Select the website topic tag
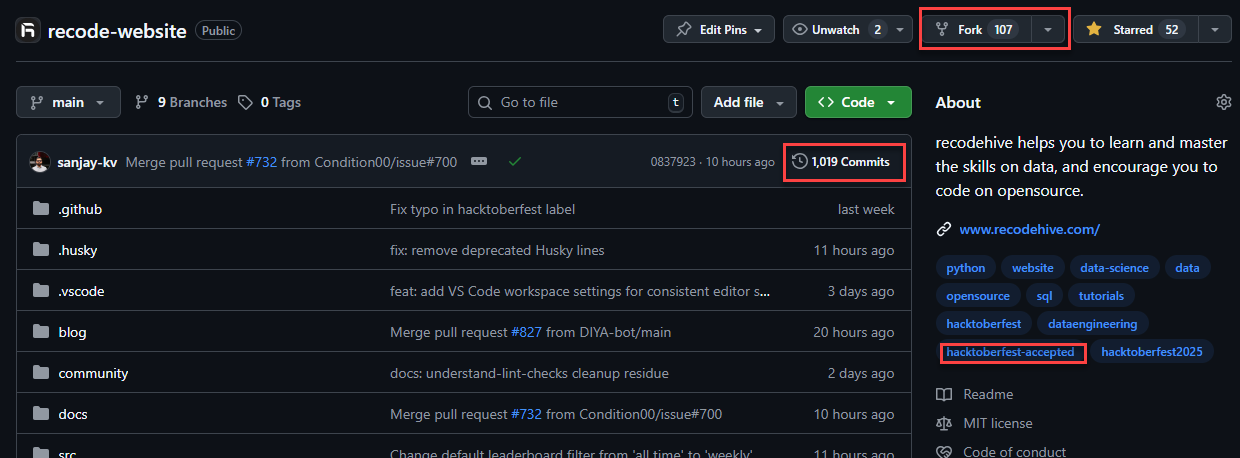 [x=1032, y=267]
